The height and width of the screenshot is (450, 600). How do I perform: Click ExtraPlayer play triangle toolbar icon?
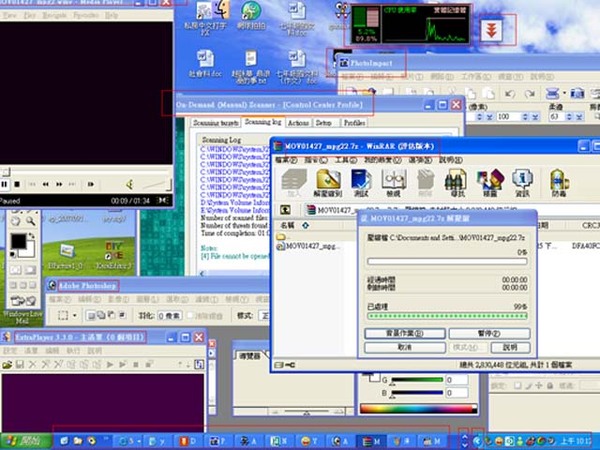point(109,364)
